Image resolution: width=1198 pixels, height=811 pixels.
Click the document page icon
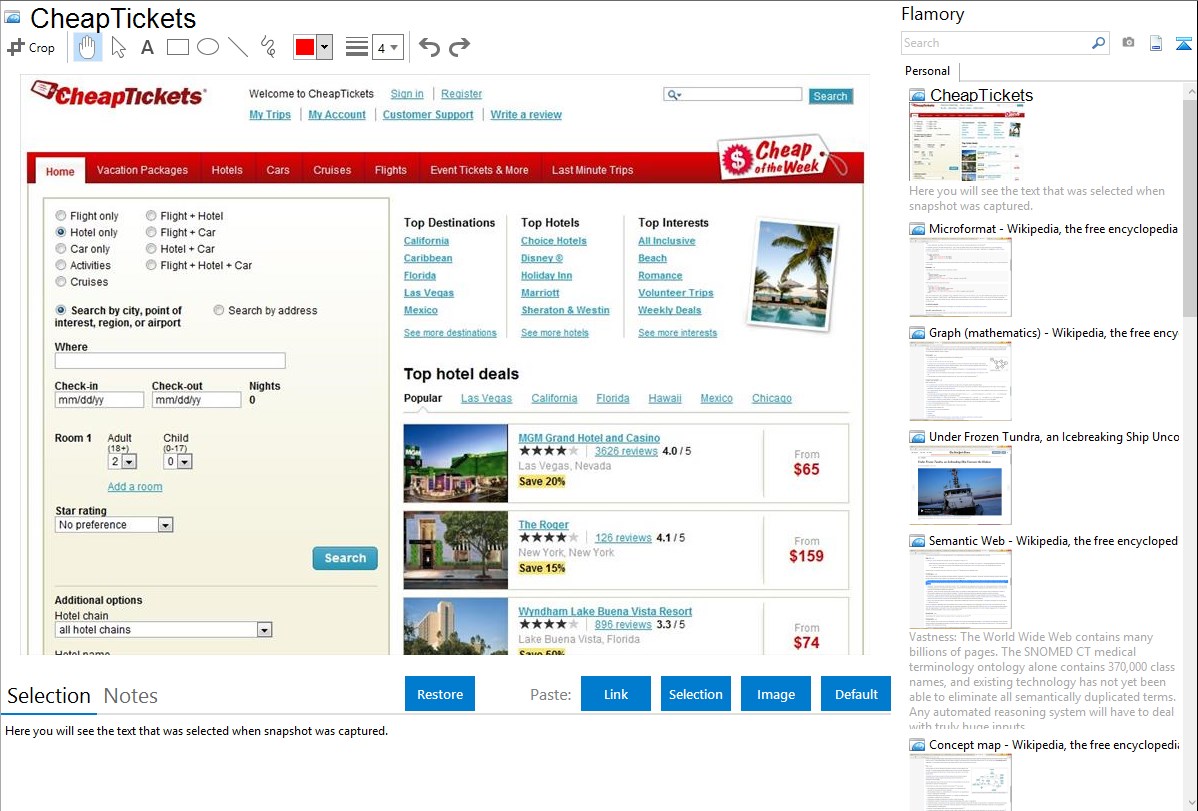(1156, 43)
